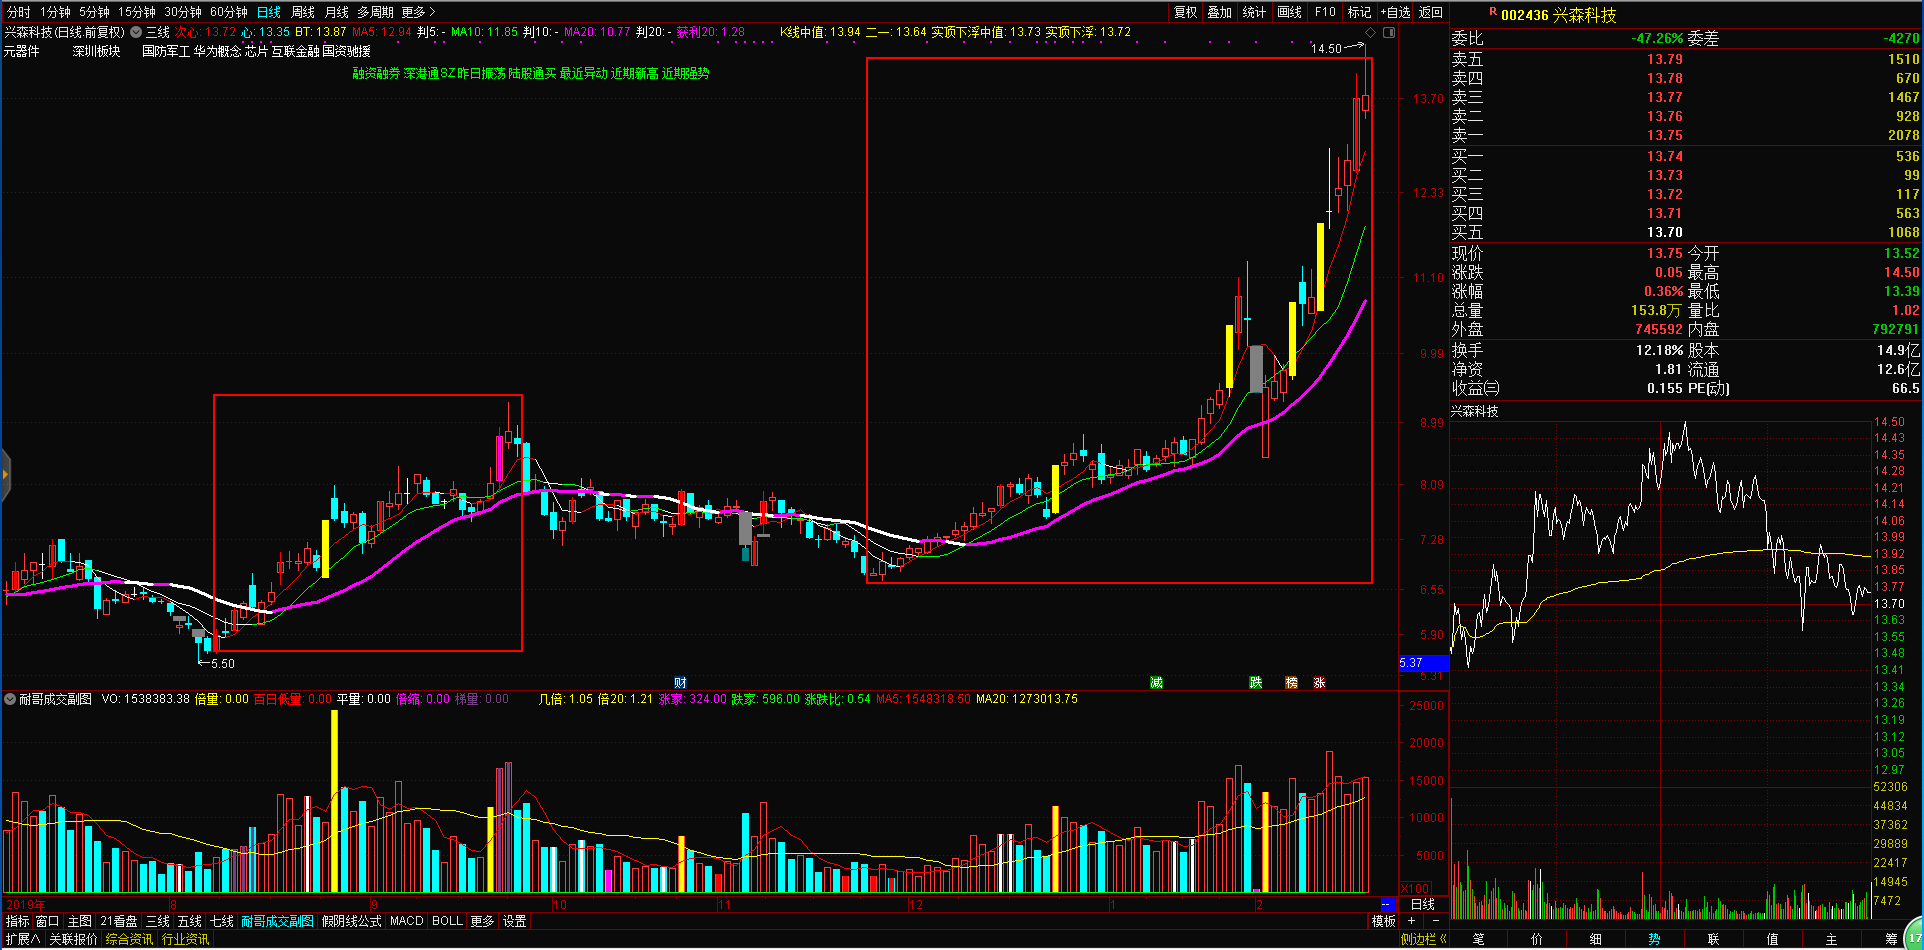Image resolution: width=1924 pixels, height=950 pixels.
Task: Click the 返回 back button
Action: click(1431, 12)
